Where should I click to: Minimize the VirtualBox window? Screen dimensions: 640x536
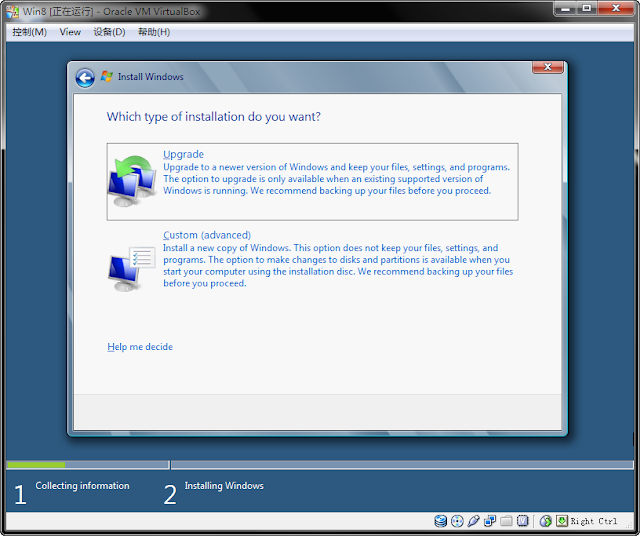point(565,9)
